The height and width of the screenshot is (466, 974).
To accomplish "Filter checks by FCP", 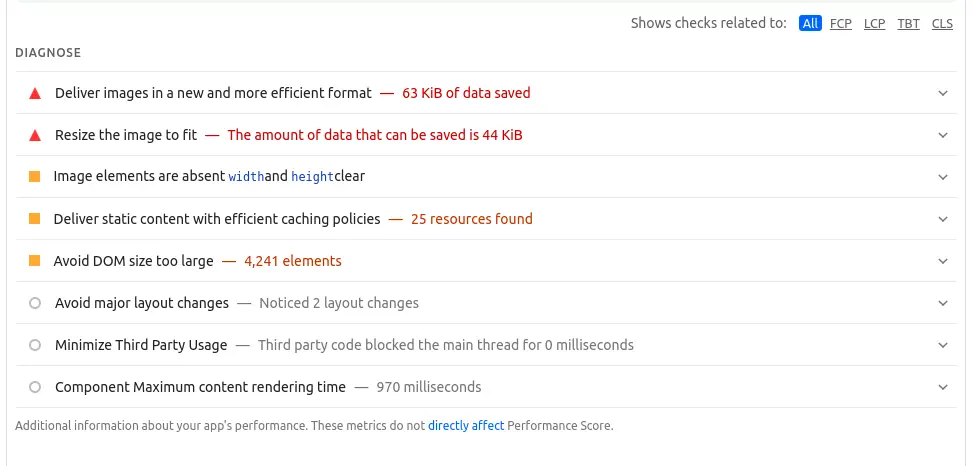I will [x=841, y=23].
